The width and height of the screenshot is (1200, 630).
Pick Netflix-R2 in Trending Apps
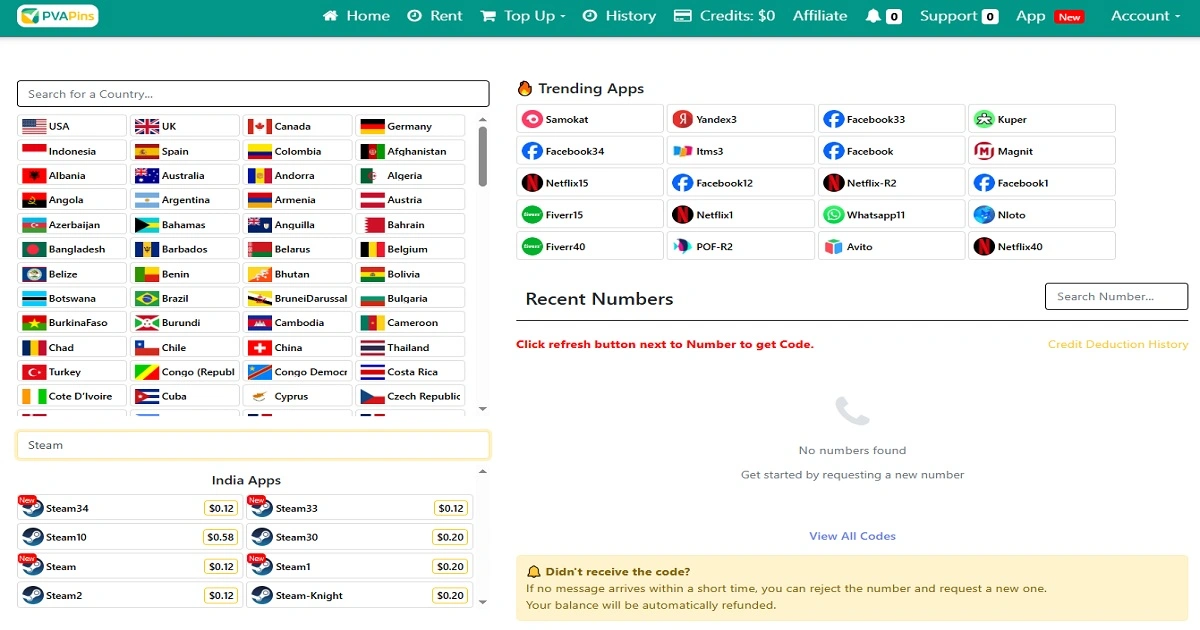(x=891, y=183)
